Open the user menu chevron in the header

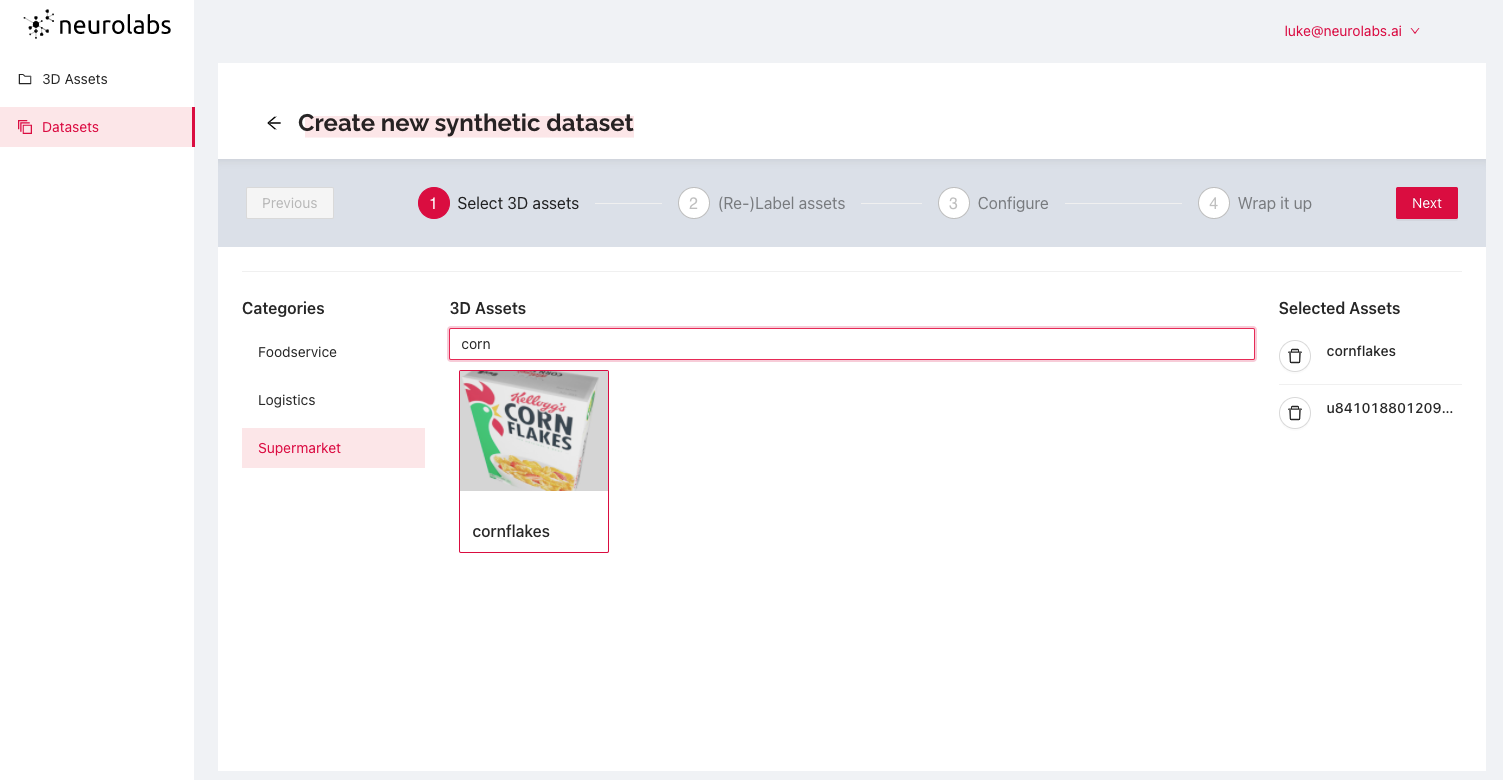point(1415,31)
